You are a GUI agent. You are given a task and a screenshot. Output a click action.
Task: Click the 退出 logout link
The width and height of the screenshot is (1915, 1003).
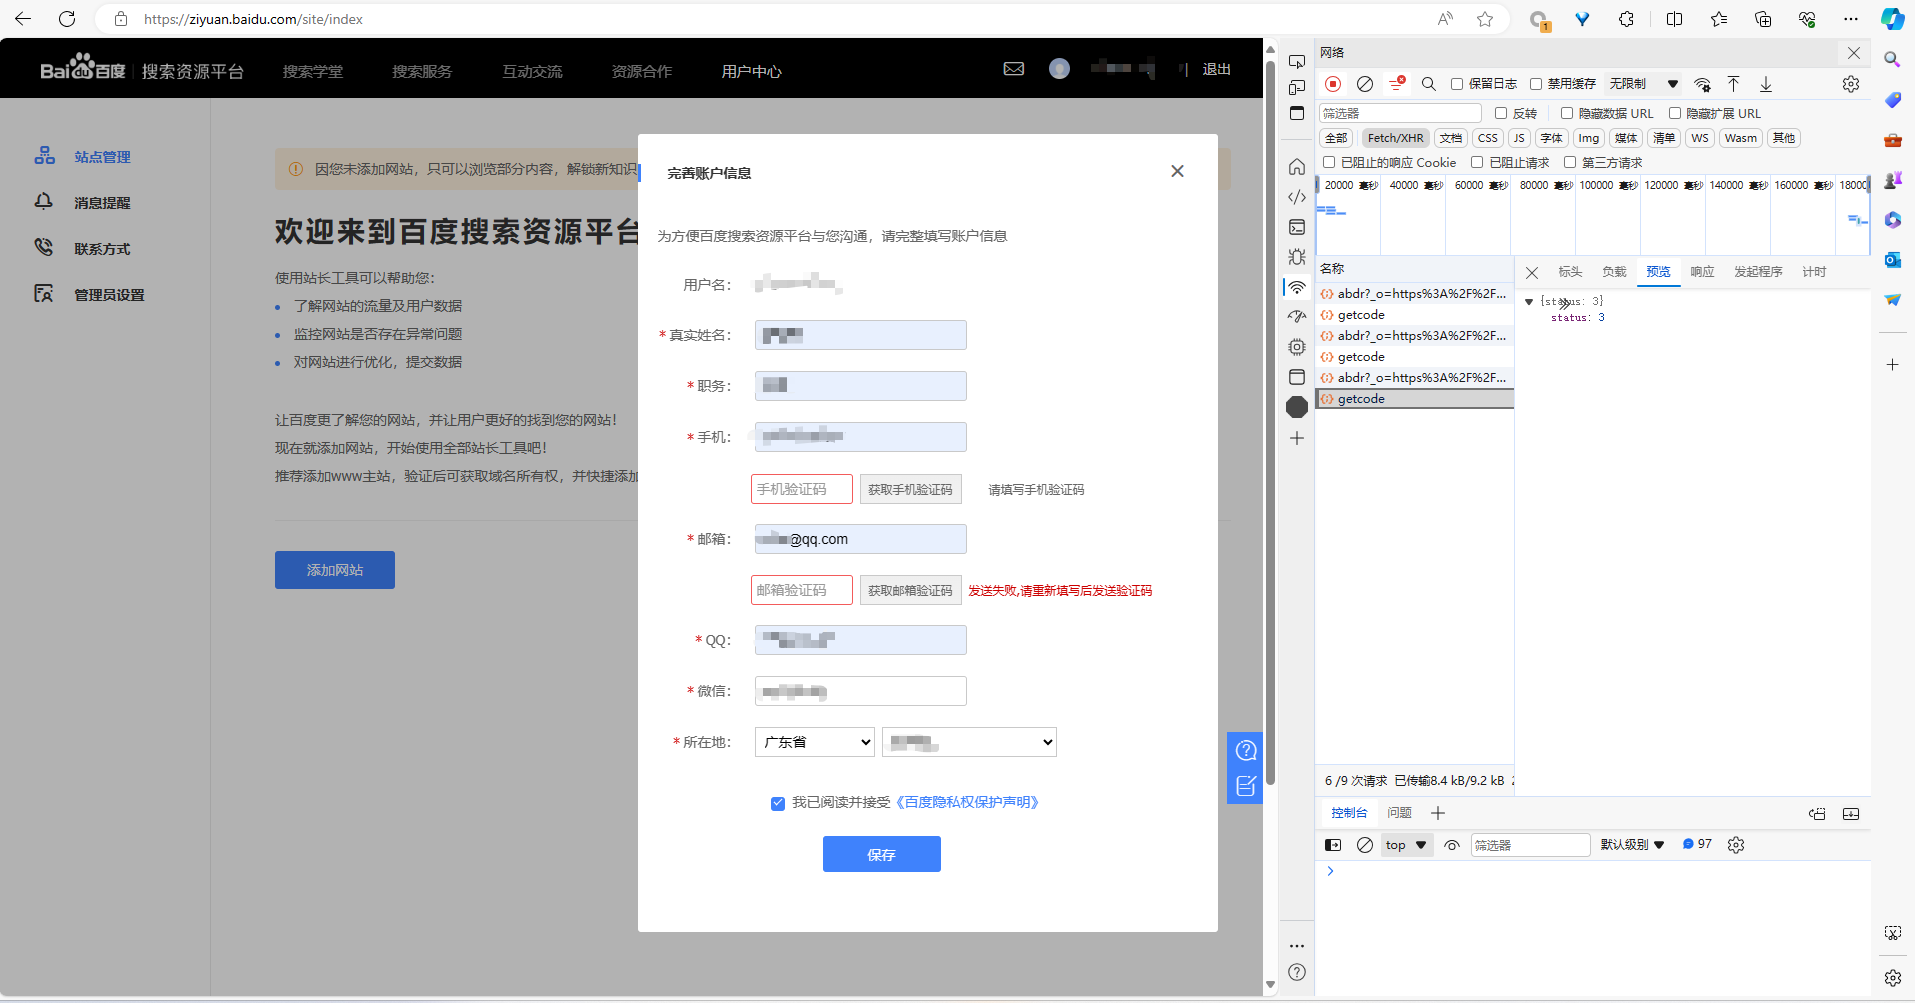point(1216,69)
